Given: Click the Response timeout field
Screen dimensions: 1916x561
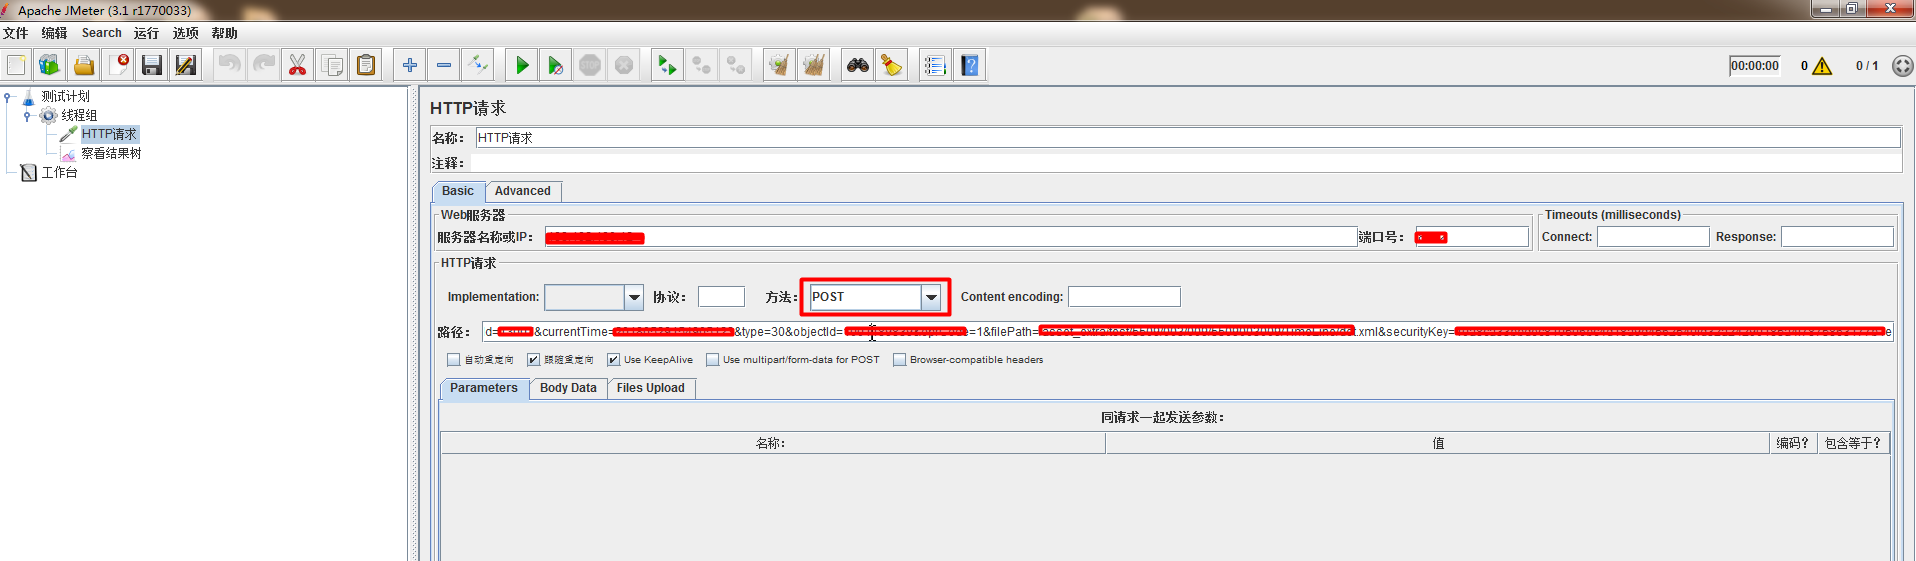Looking at the screenshot, I should click(1837, 237).
